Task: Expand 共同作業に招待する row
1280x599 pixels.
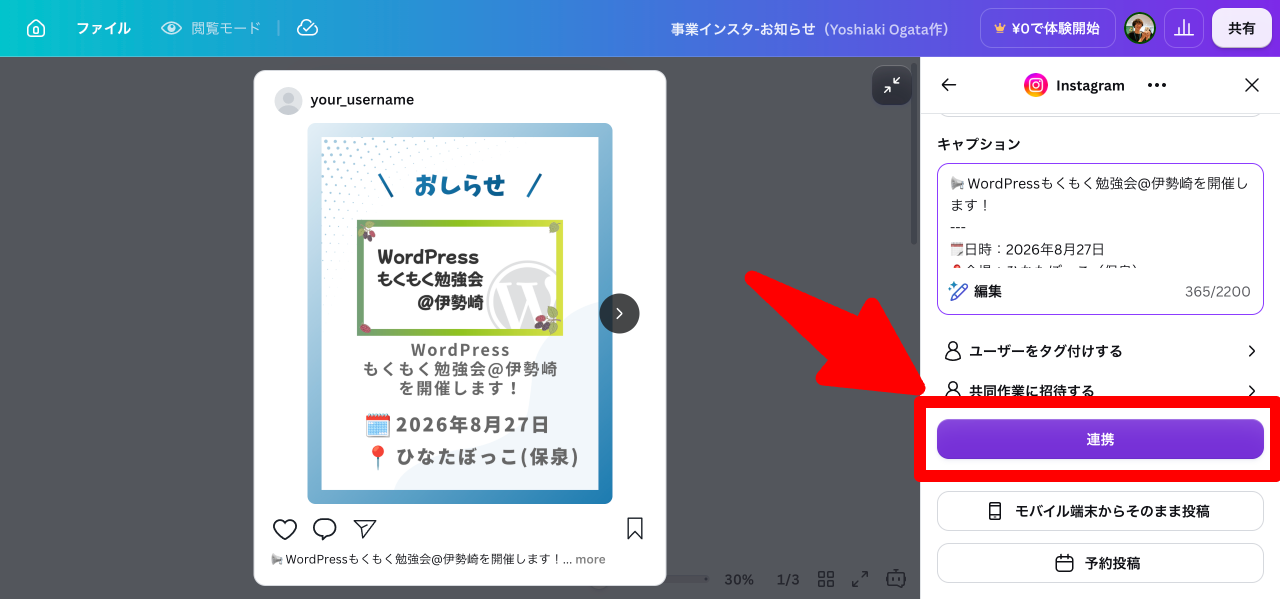Action: pos(1100,391)
